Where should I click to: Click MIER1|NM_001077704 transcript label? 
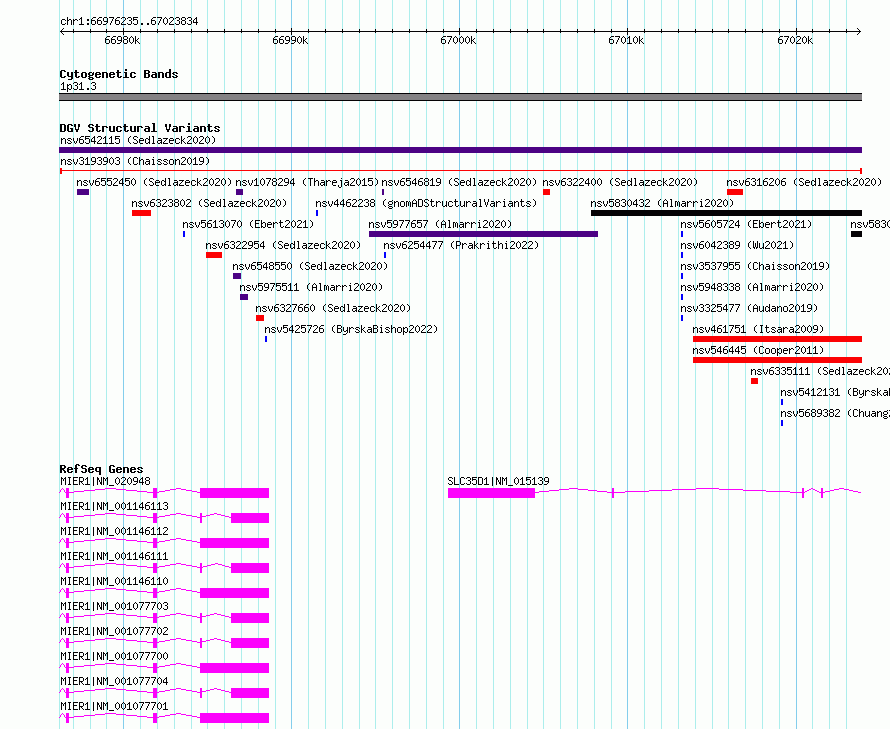[114, 681]
